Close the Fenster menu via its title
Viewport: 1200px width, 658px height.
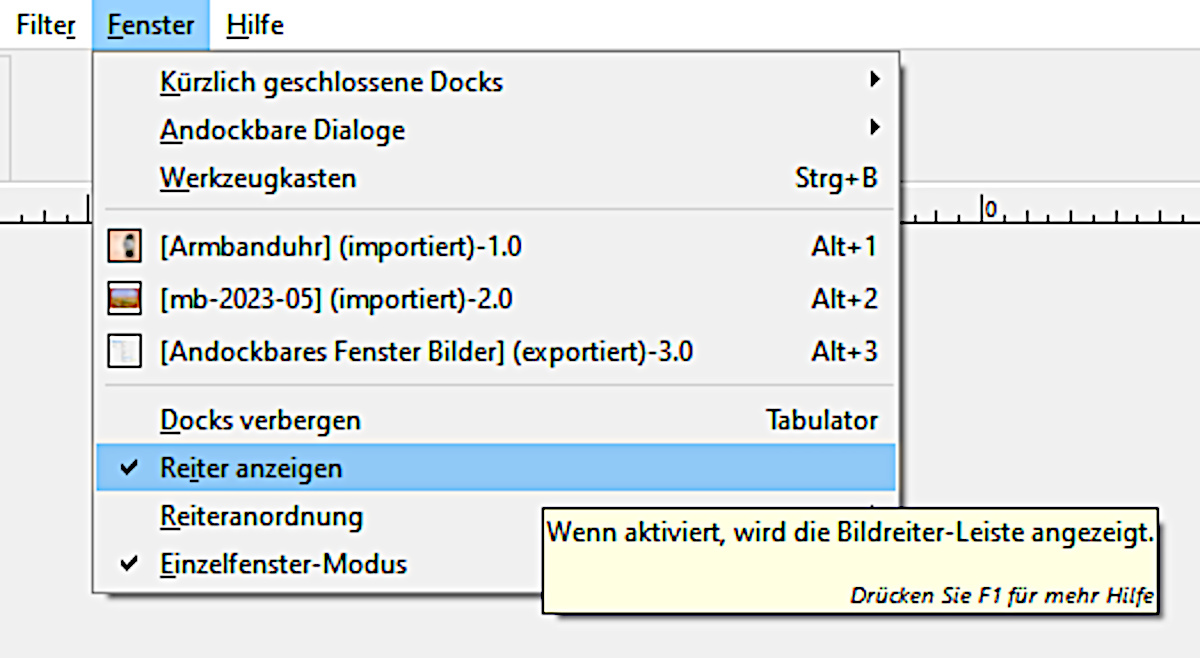click(151, 25)
